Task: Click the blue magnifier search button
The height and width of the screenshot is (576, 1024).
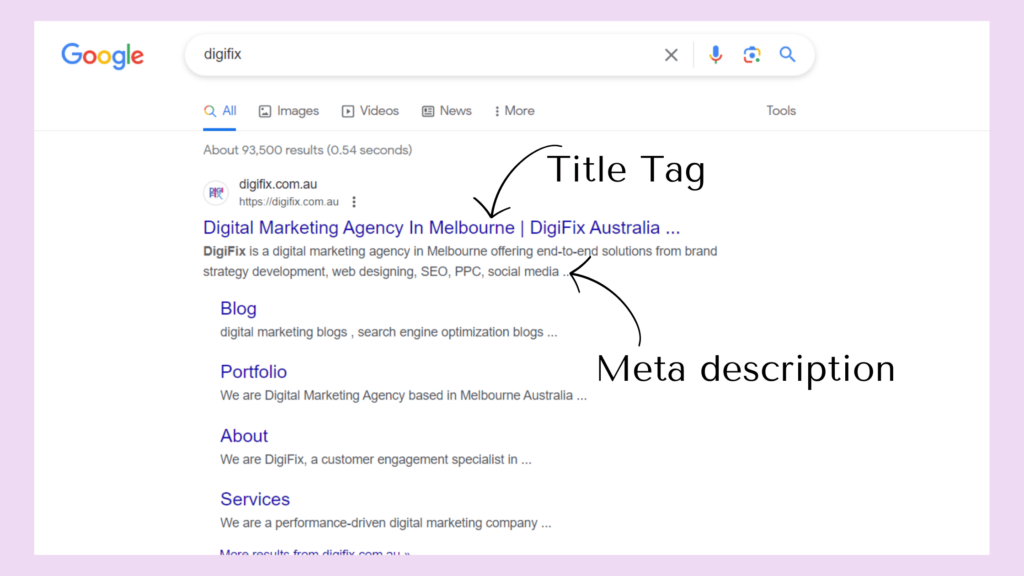Action: [x=788, y=55]
